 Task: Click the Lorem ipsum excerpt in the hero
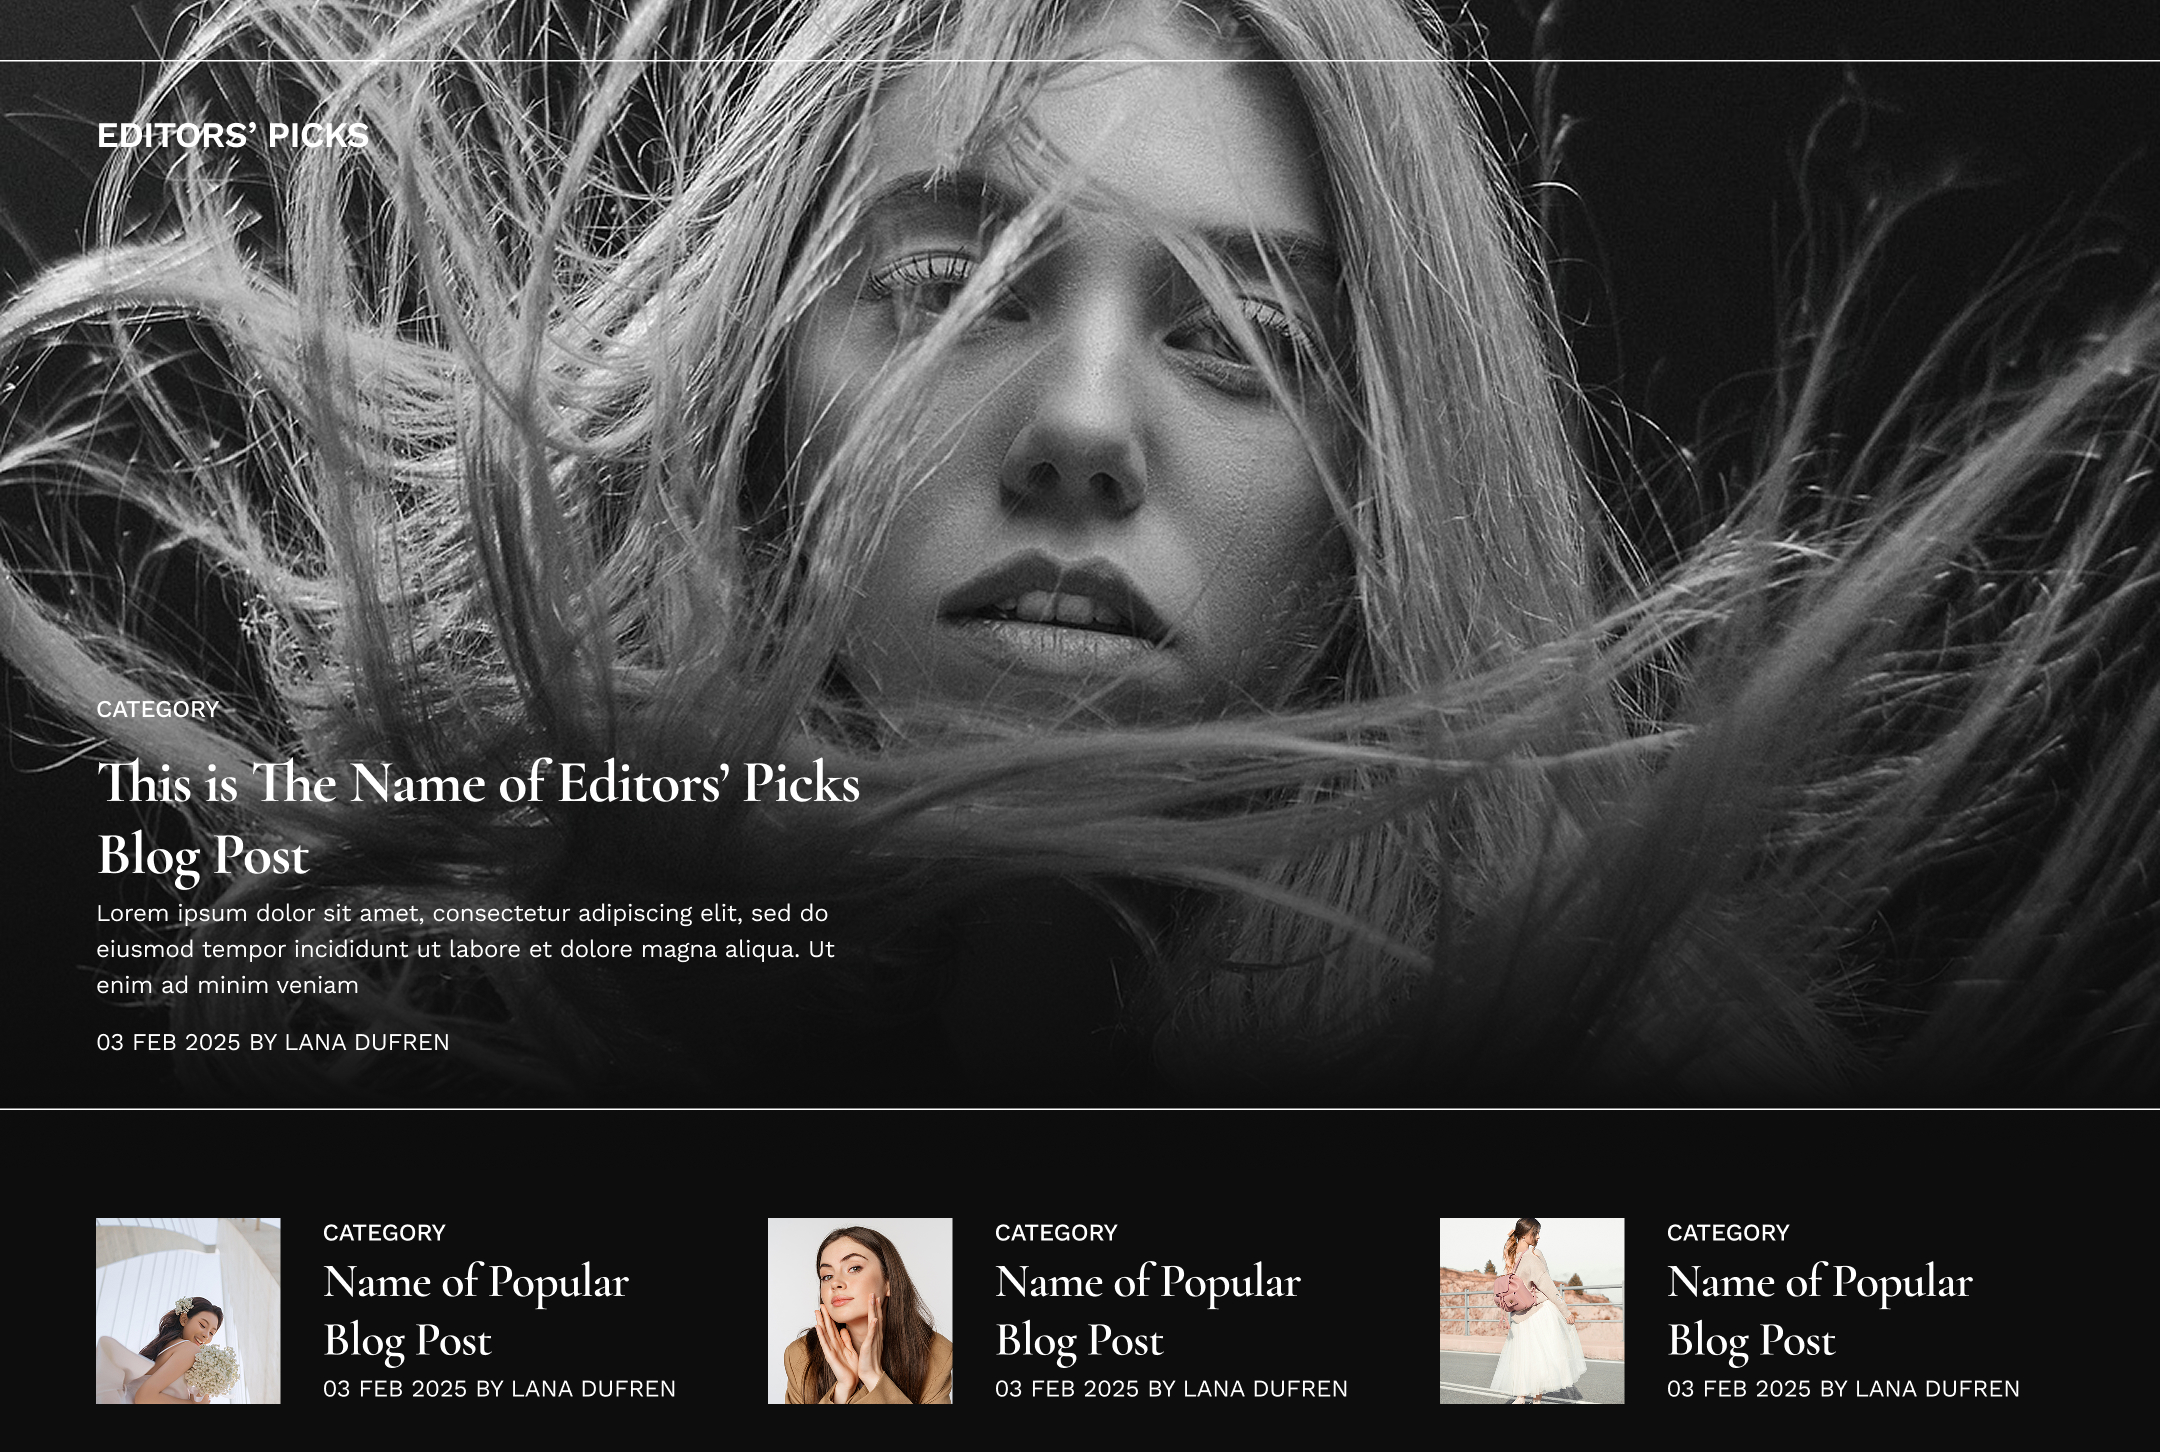(465, 948)
